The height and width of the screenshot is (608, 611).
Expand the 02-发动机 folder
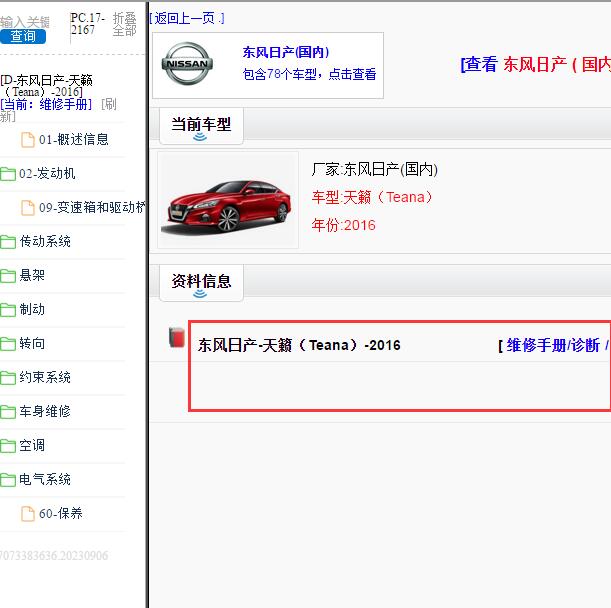[x=47, y=173]
